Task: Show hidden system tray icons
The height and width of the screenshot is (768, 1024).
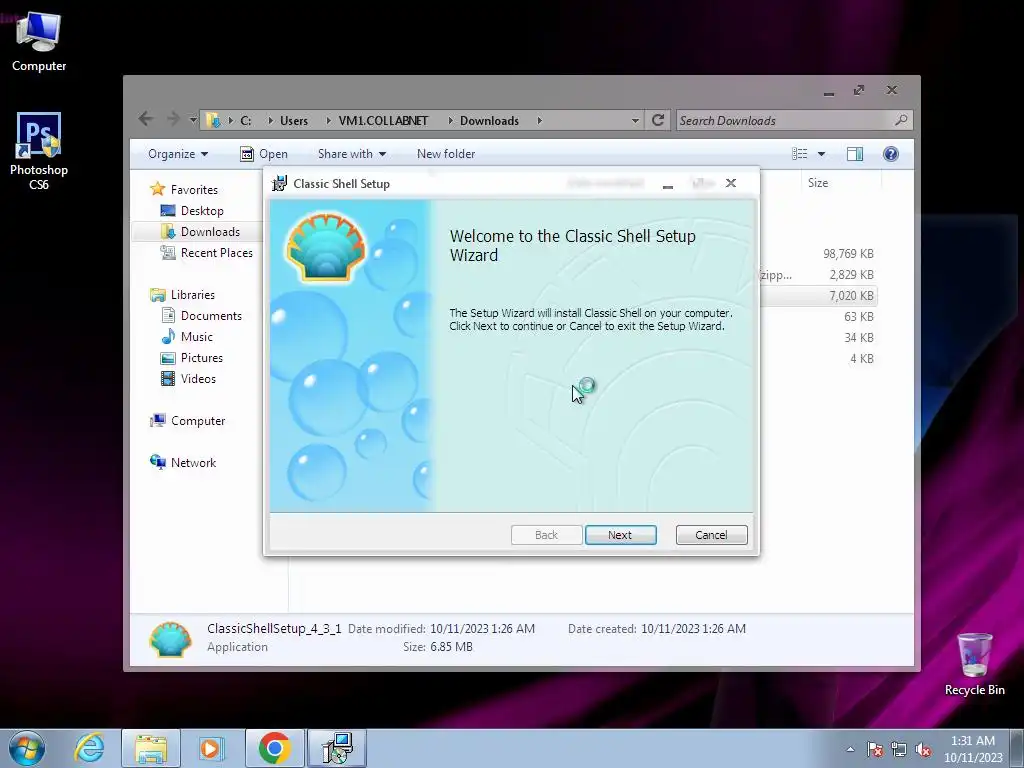Action: [x=850, y=749]
